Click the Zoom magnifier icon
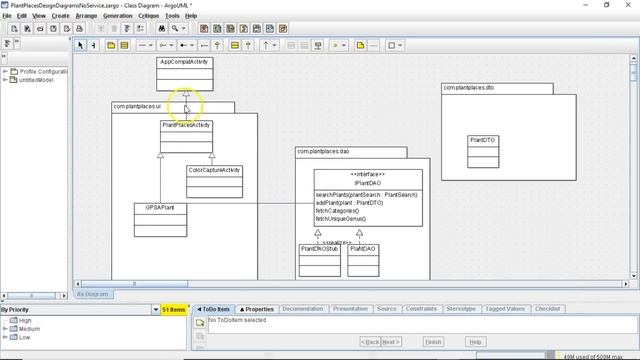Screen dimensions: 640x360 [175, 29]
